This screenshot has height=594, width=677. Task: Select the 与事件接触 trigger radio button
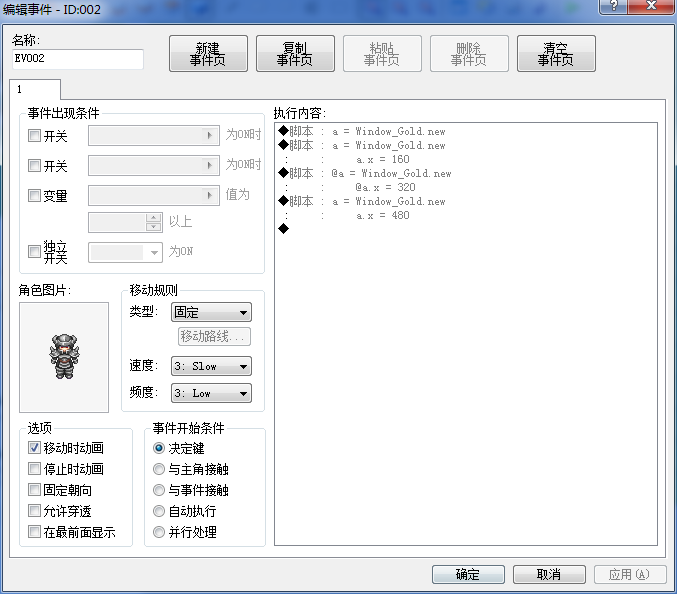[159, 490]
